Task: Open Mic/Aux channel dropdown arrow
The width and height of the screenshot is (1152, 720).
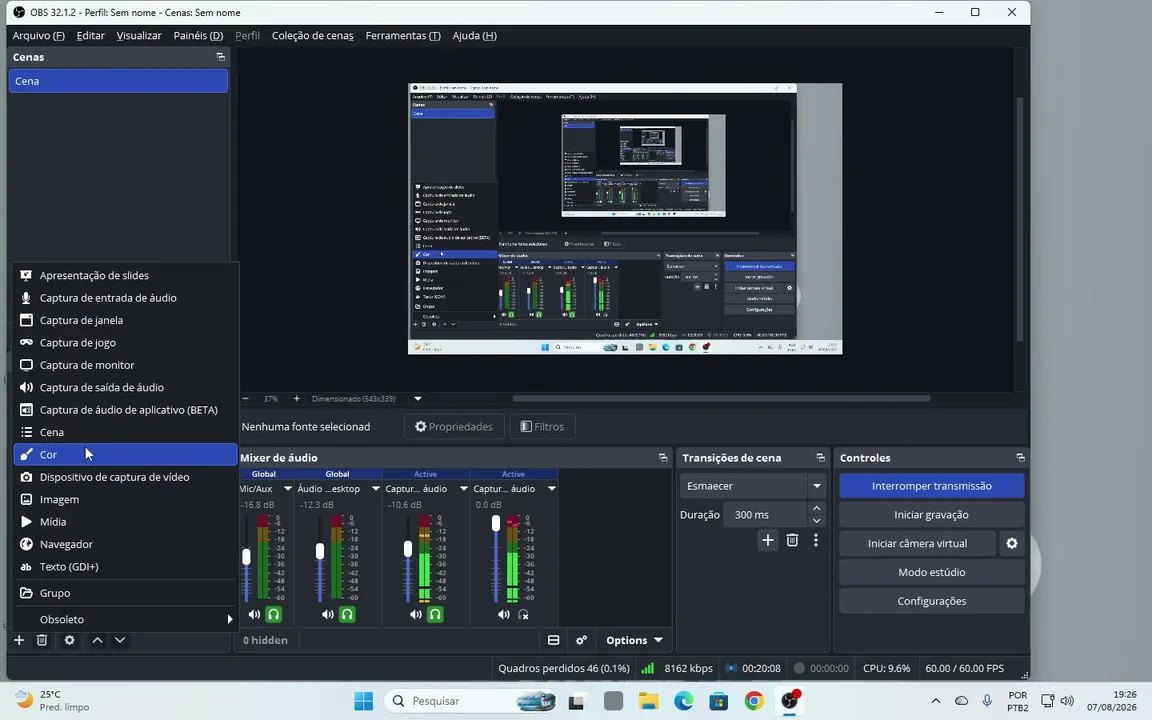Action: 287,489
